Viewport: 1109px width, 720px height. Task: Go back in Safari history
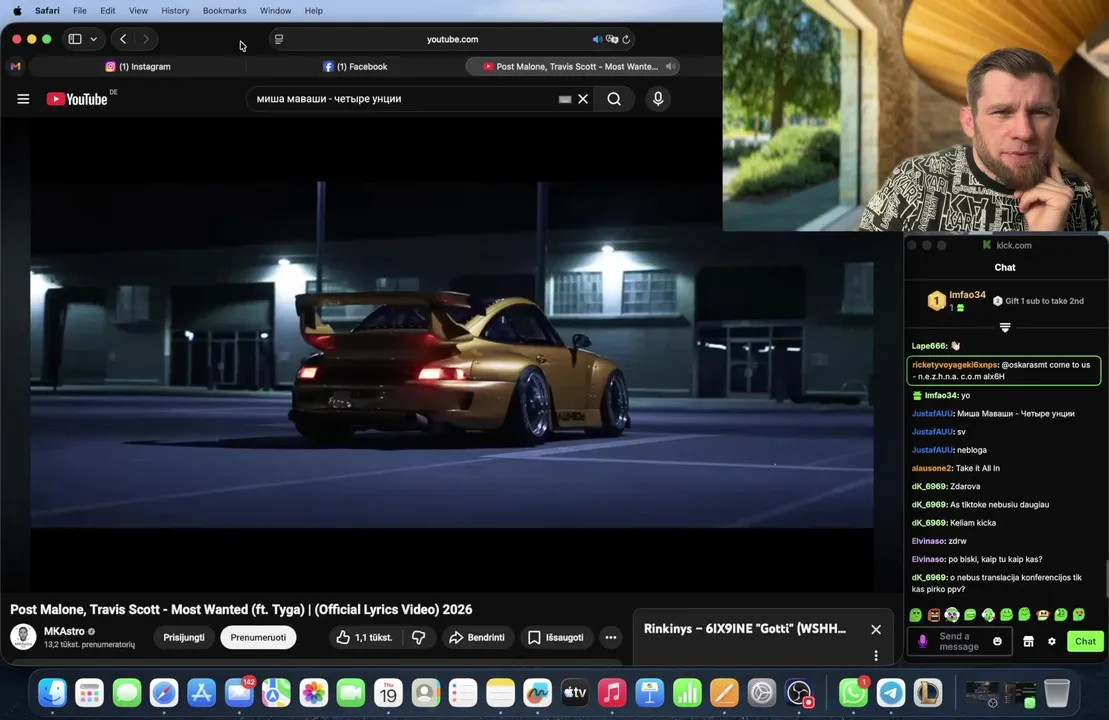[123, 39]
